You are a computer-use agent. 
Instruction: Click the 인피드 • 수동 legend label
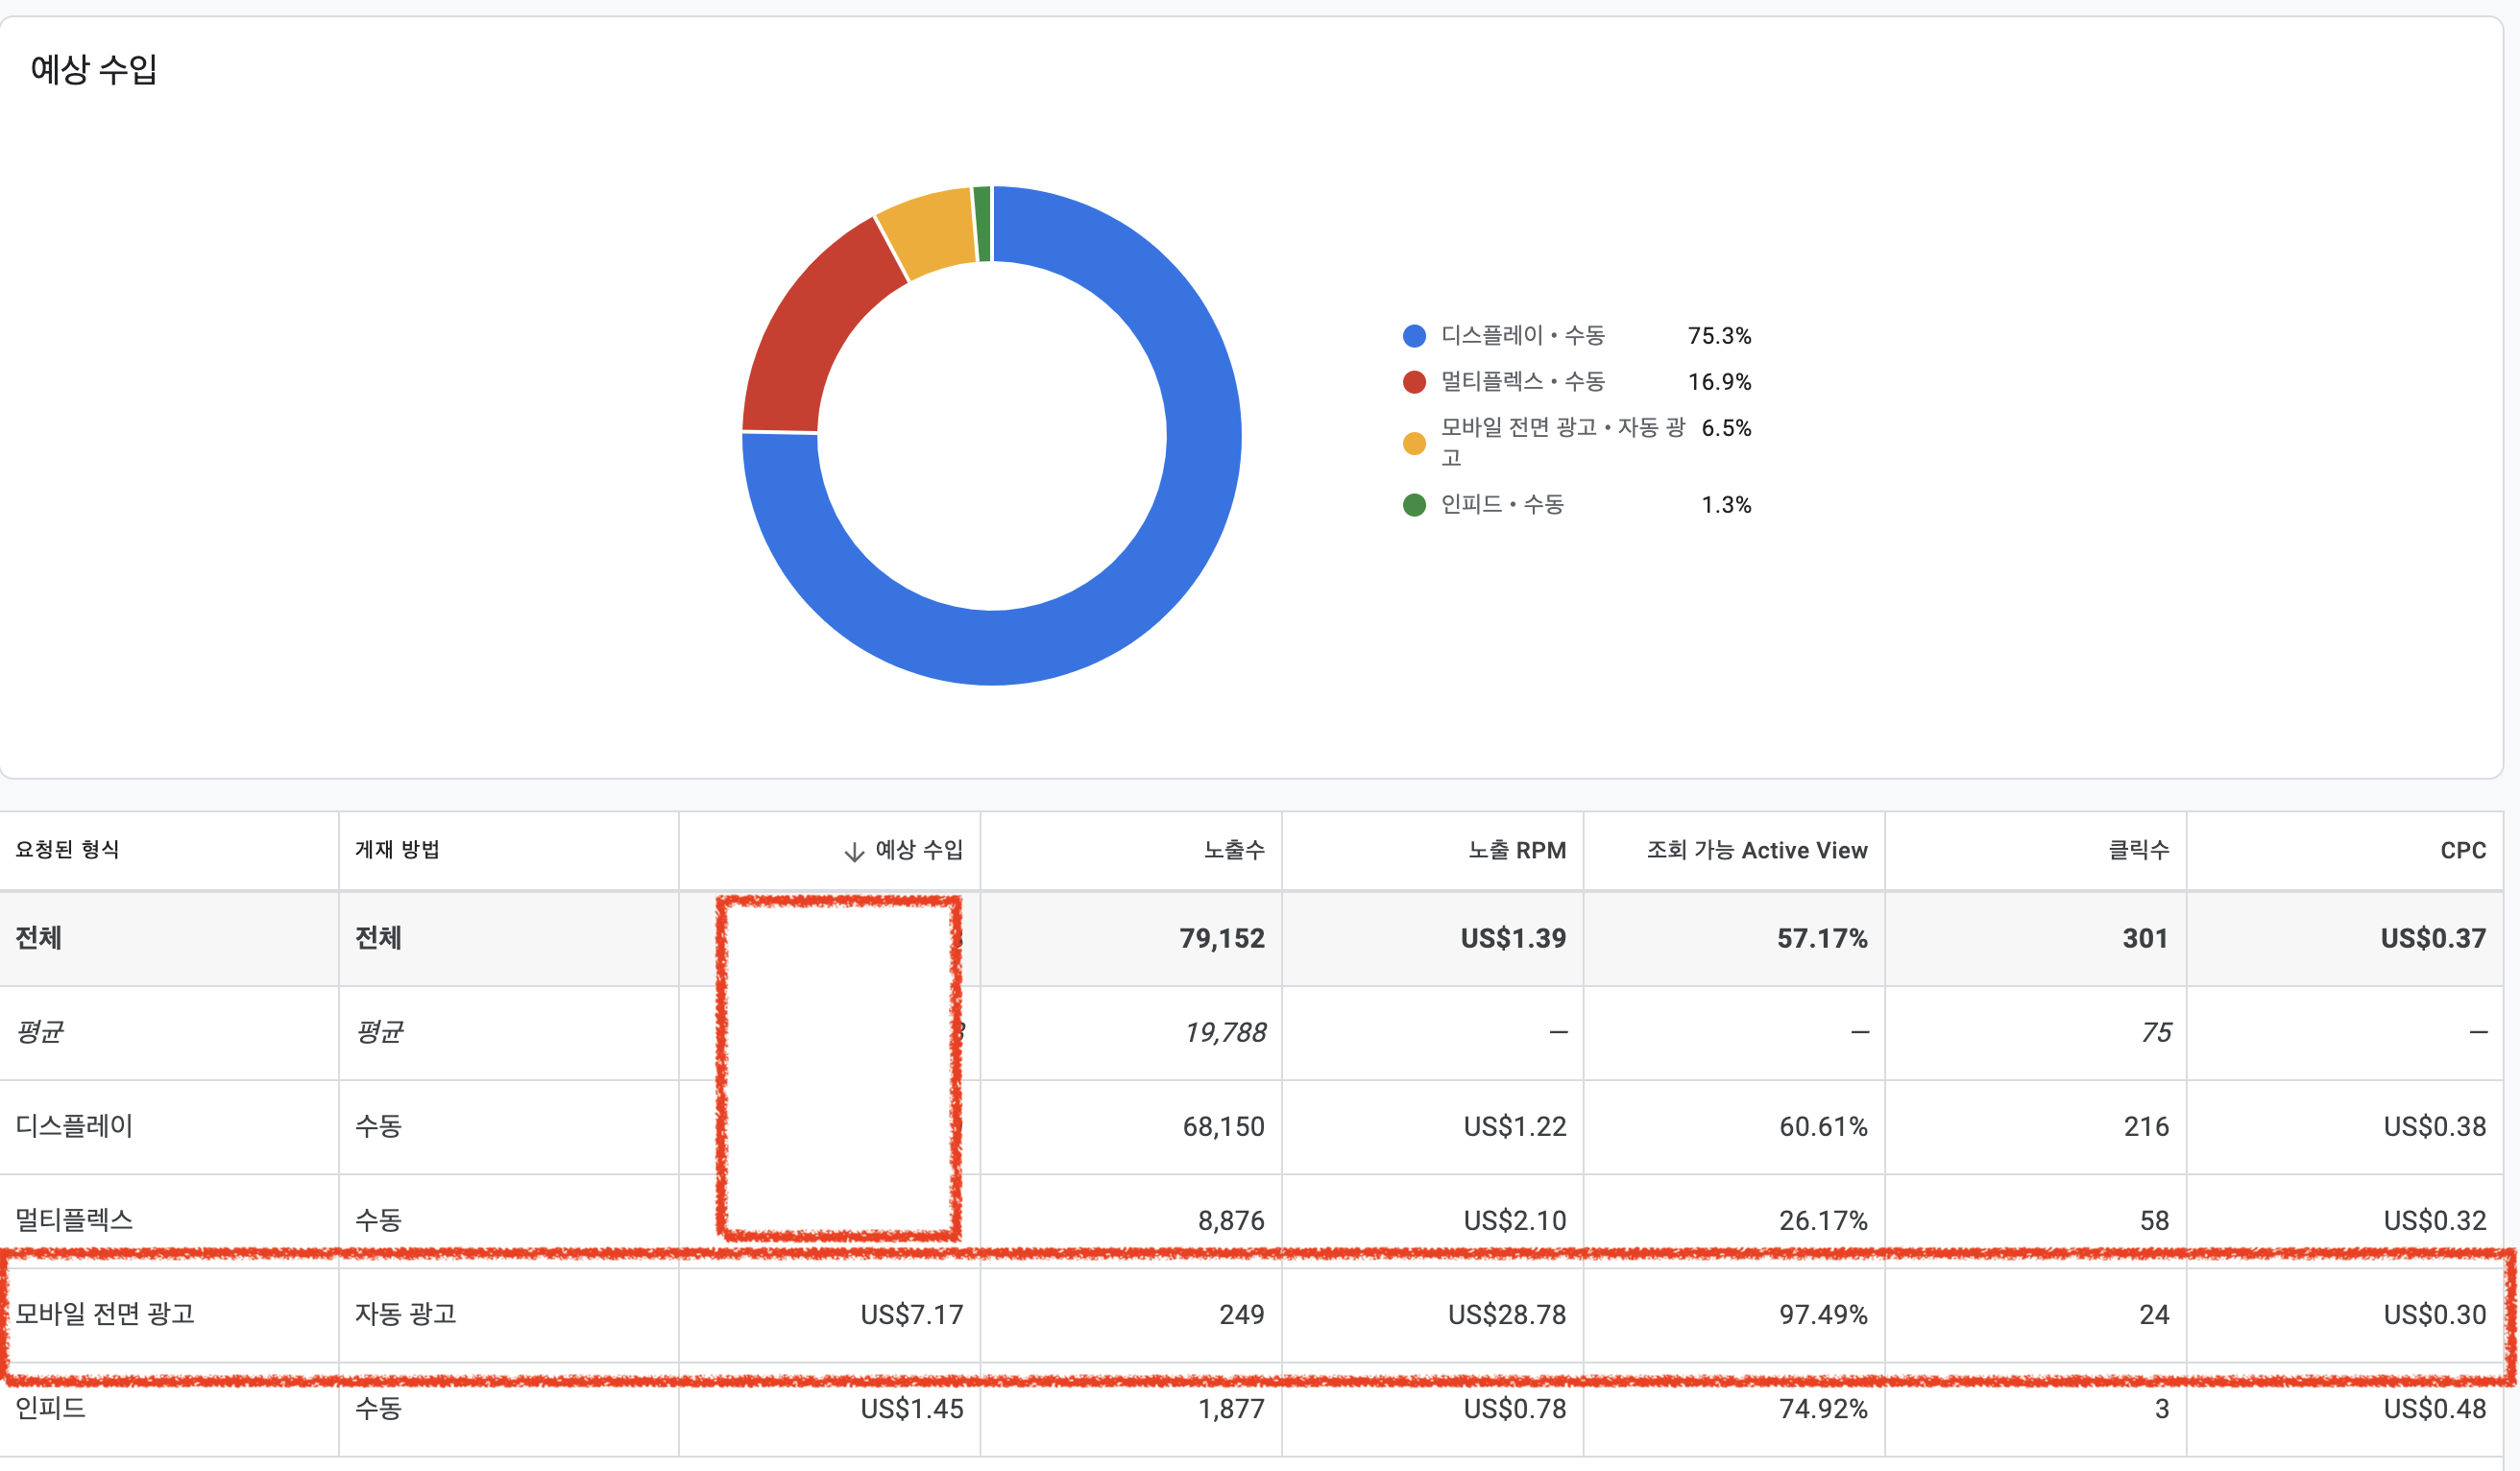pos(1501,505)
